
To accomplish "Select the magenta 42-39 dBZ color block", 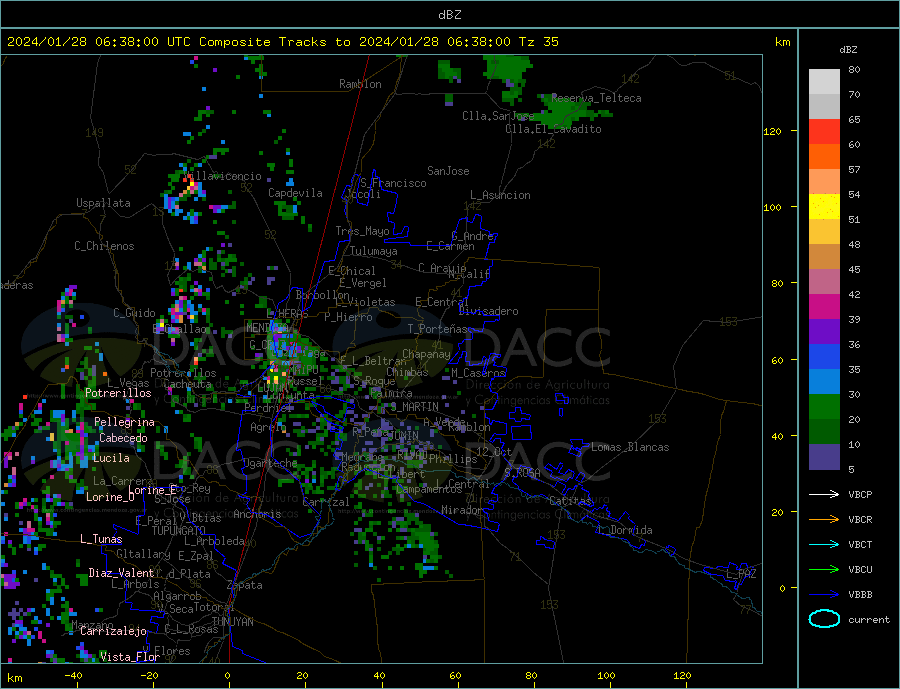I will (x=824, y=307).
